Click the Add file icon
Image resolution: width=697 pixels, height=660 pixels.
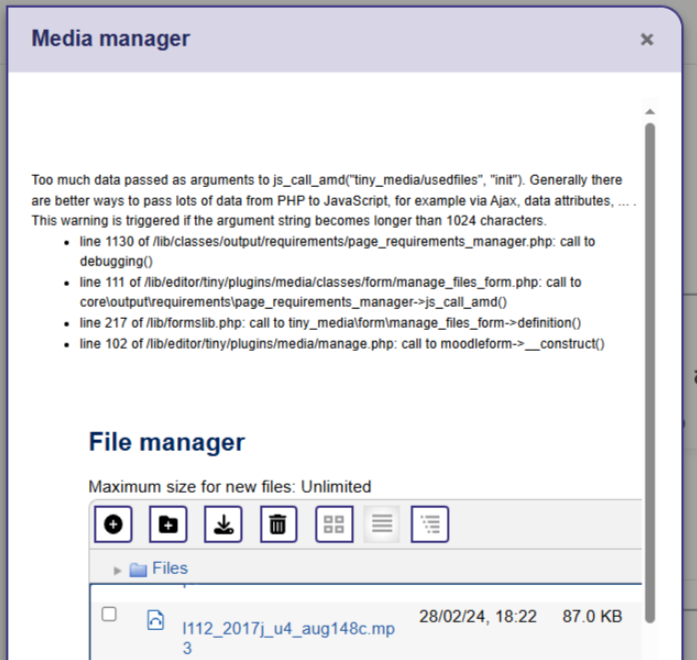click(x=113, y=524)
